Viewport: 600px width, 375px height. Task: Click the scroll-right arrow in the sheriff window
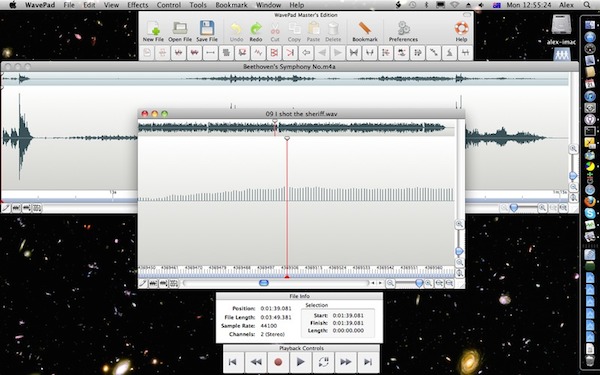[380, 283]
